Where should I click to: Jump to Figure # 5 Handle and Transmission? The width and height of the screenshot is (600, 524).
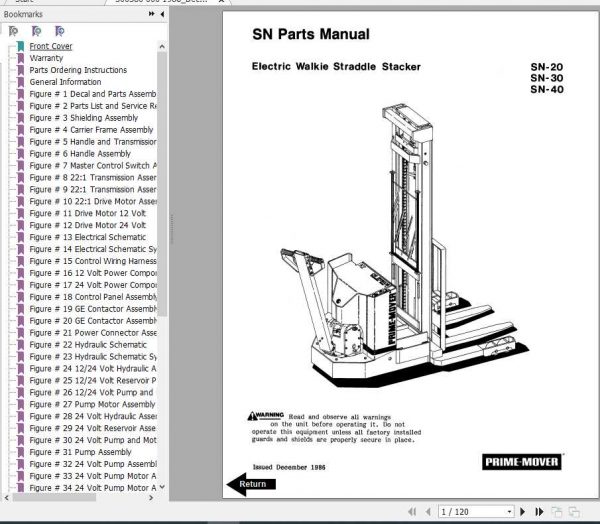(93, 142)
